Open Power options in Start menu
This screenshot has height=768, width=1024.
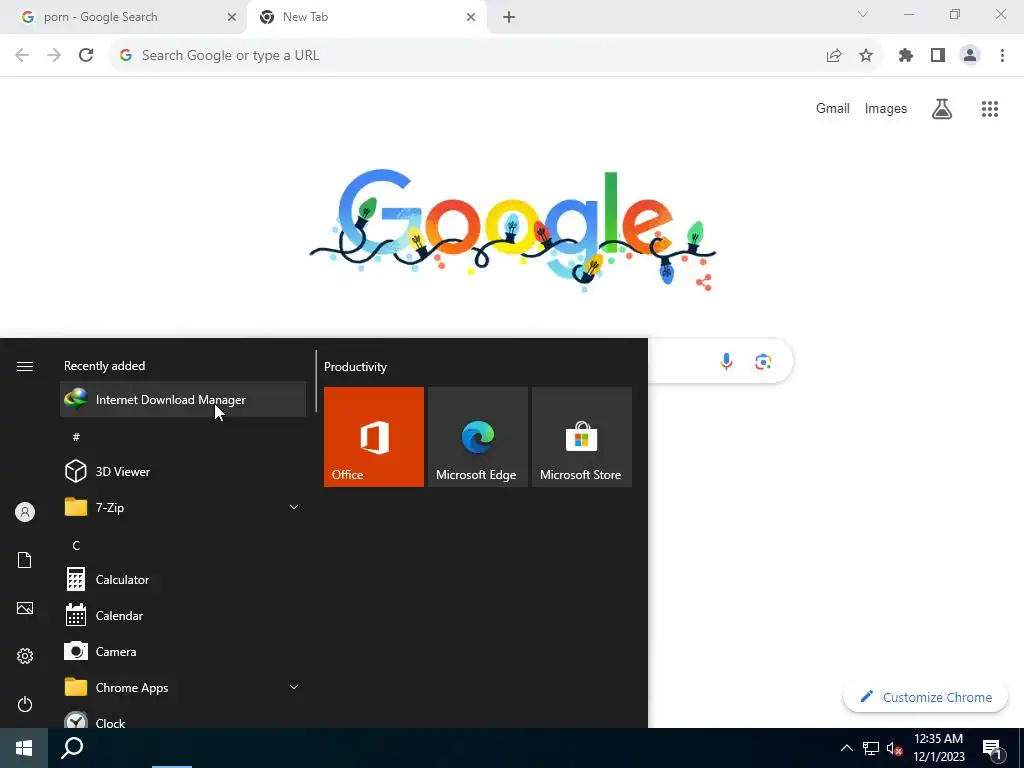click(25, 704)
